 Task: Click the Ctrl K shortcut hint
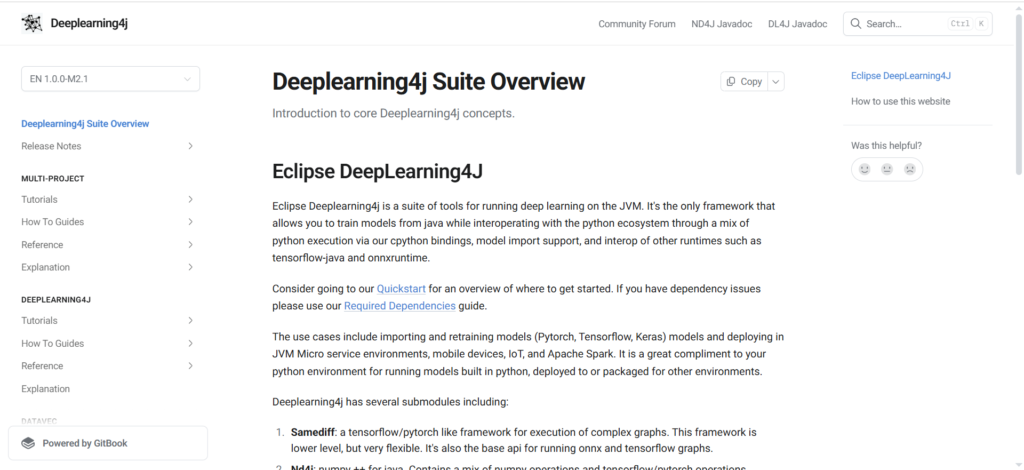pyautogui.click(x=968, y=24)
